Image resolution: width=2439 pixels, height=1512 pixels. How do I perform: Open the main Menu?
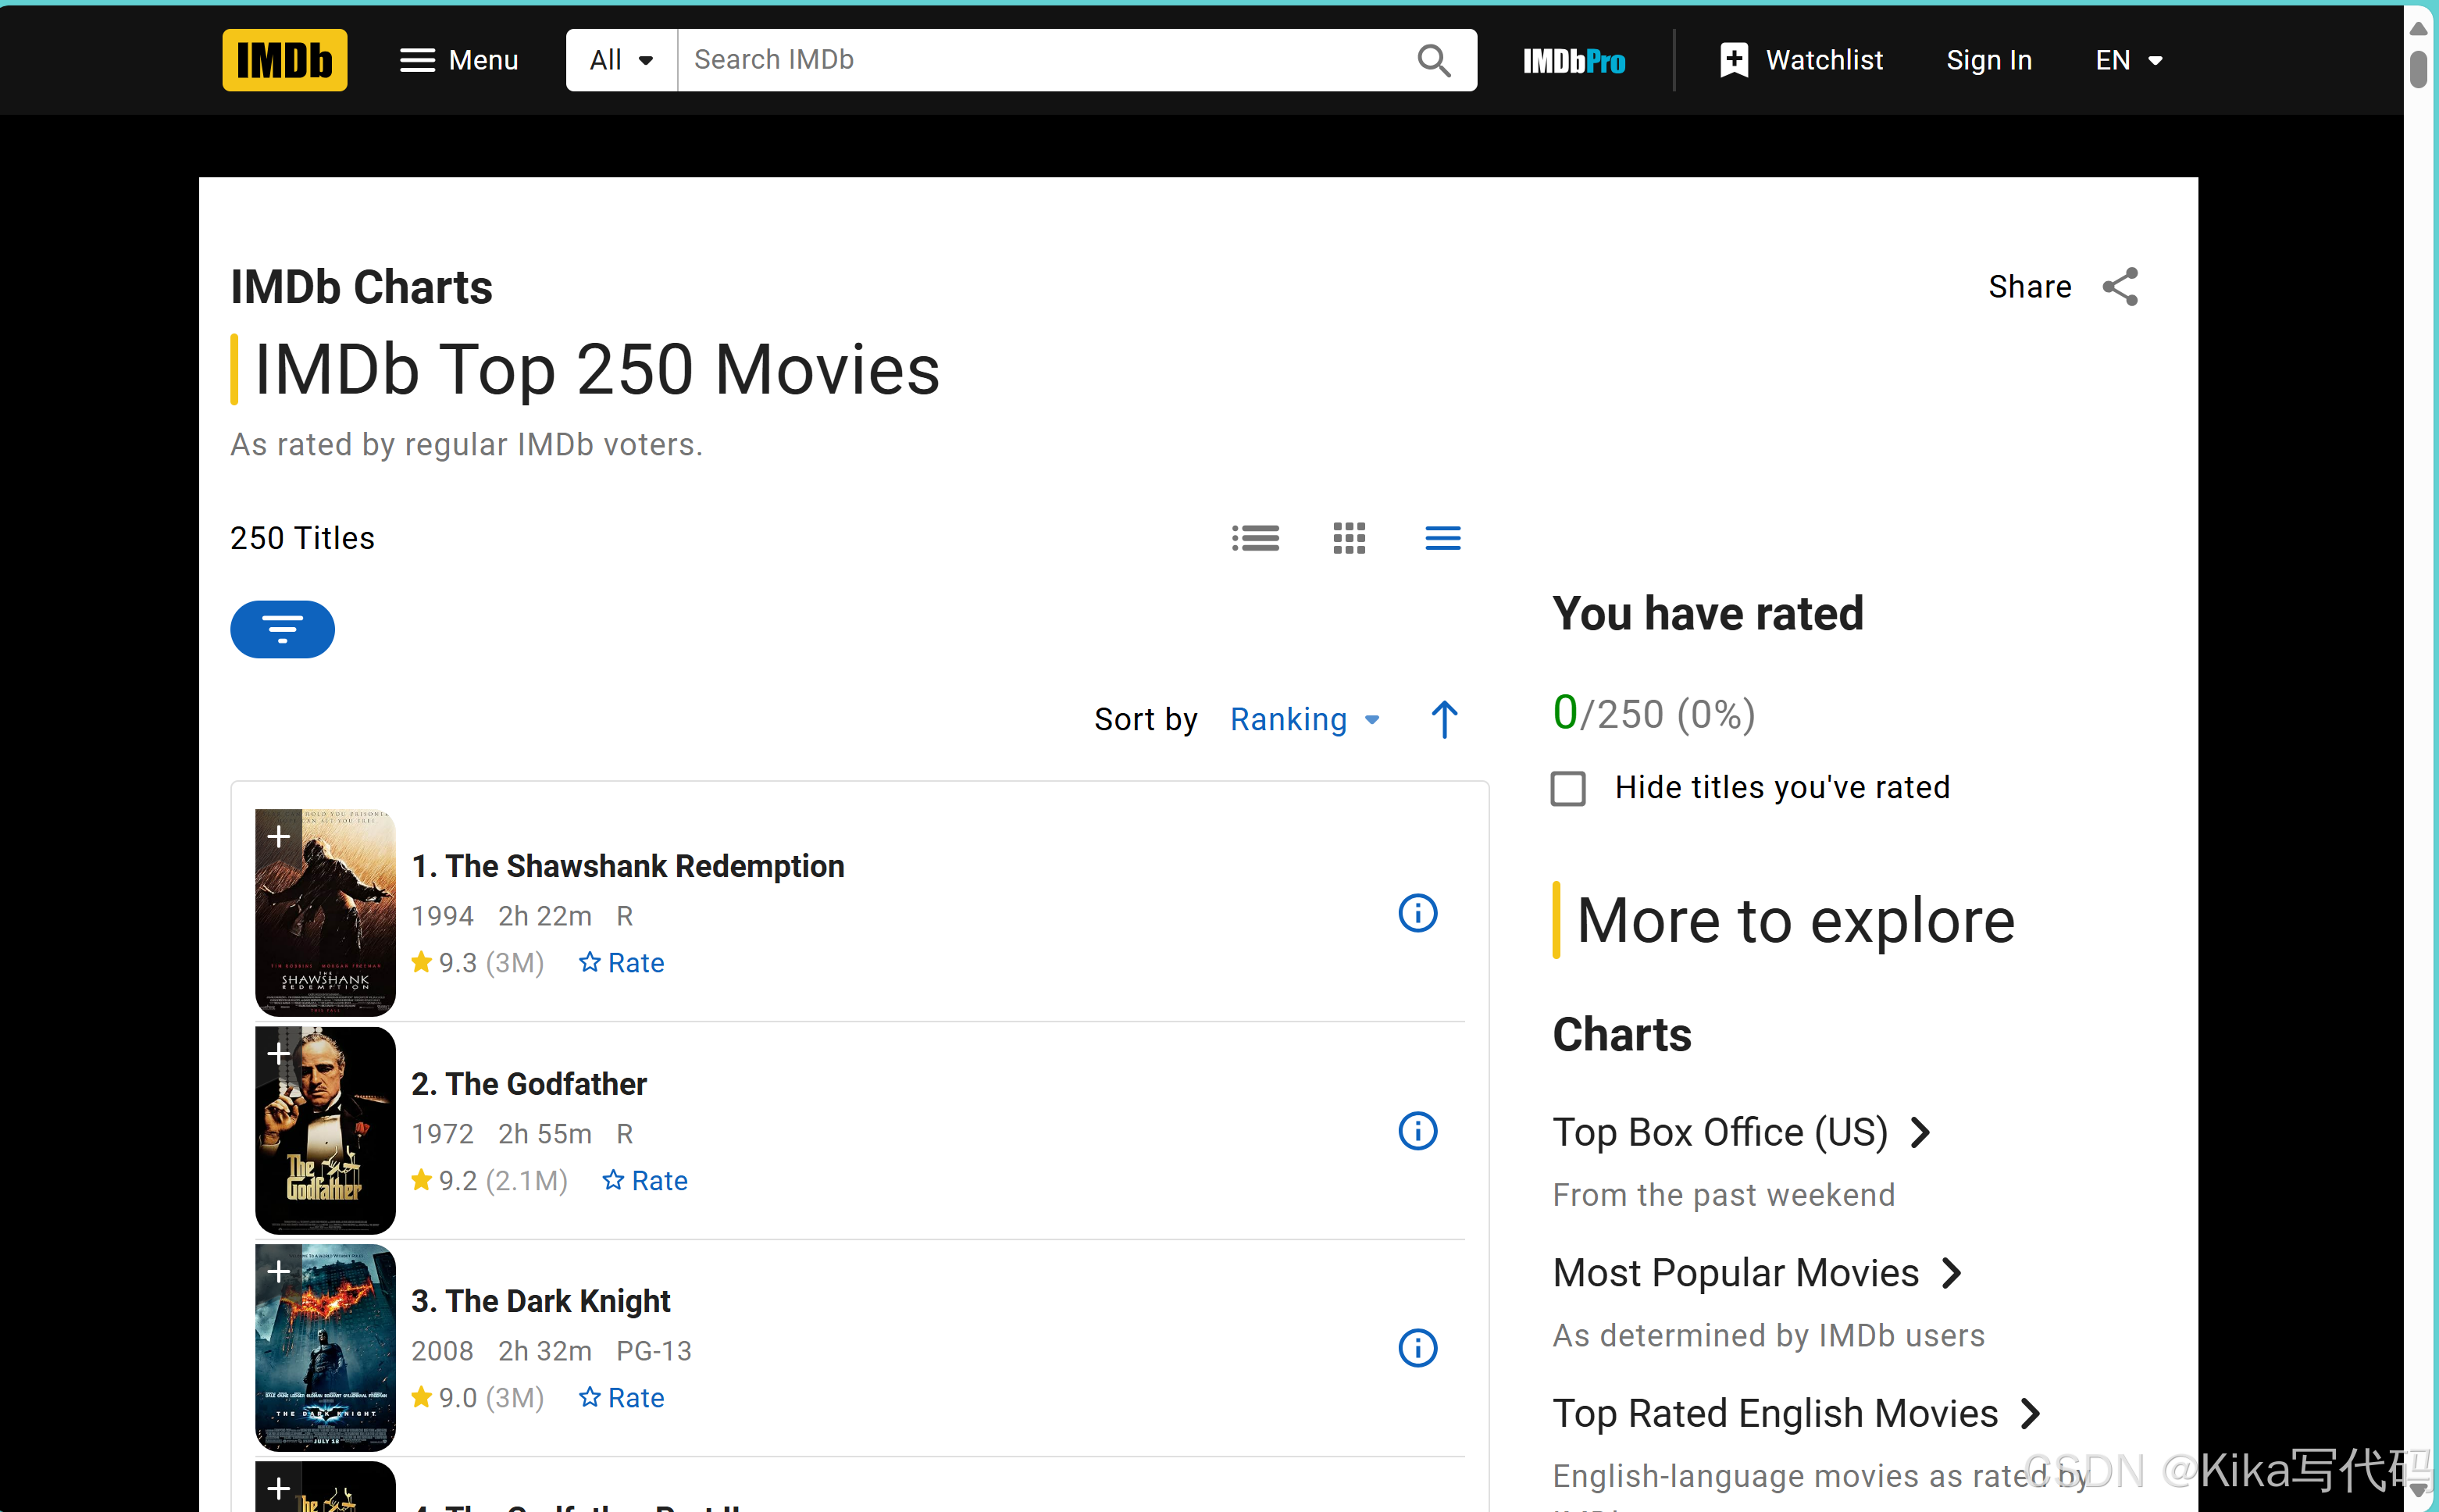tap(459, 60)
